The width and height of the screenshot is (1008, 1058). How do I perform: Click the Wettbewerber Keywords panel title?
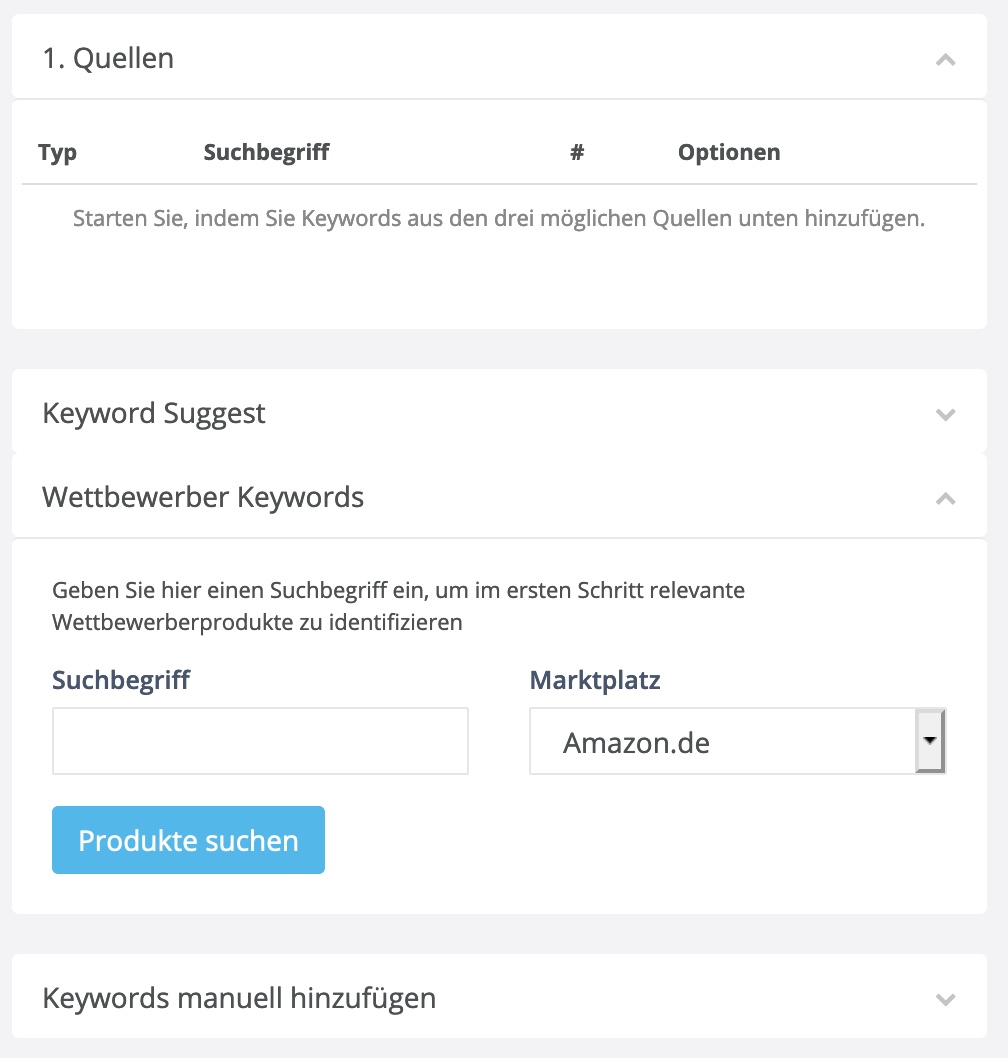click(x=203, y=497)
